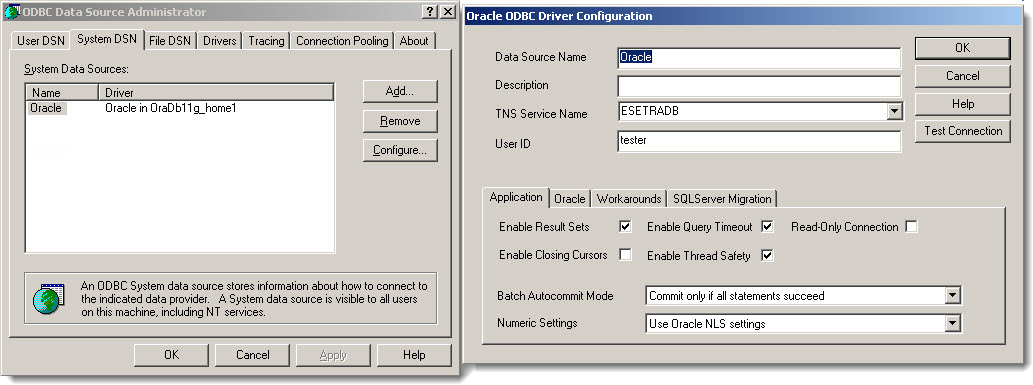1033x385 pixels.
Task: Click the Data Source Name input field
Action: [x=759, y=58]
